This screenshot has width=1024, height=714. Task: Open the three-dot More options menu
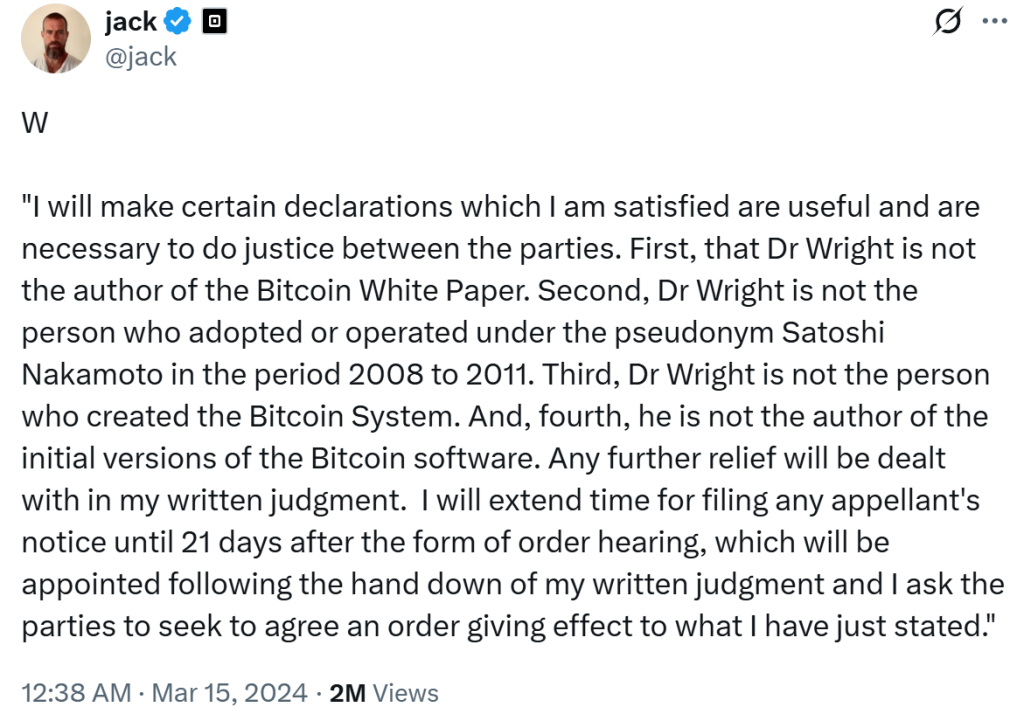pos(994,24)
